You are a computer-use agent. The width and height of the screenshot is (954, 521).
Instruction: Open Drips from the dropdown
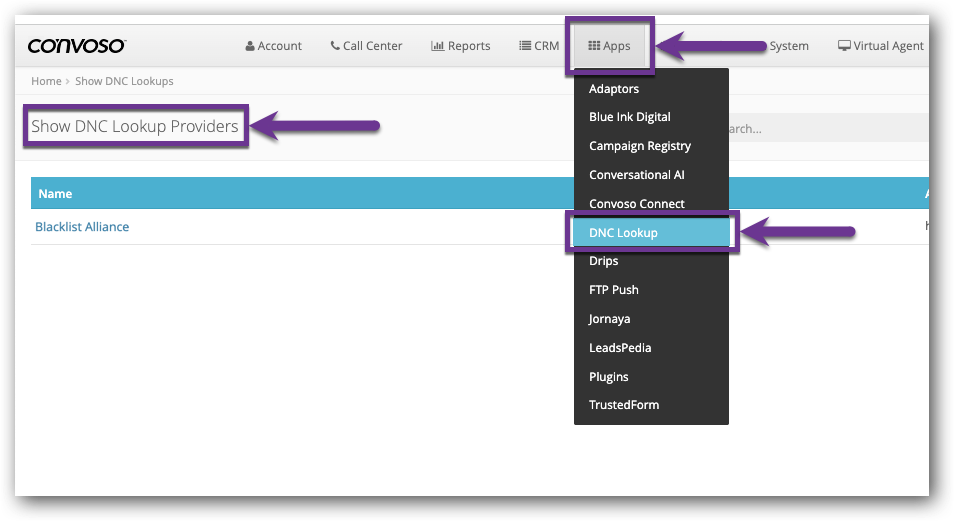click(651, 260)
